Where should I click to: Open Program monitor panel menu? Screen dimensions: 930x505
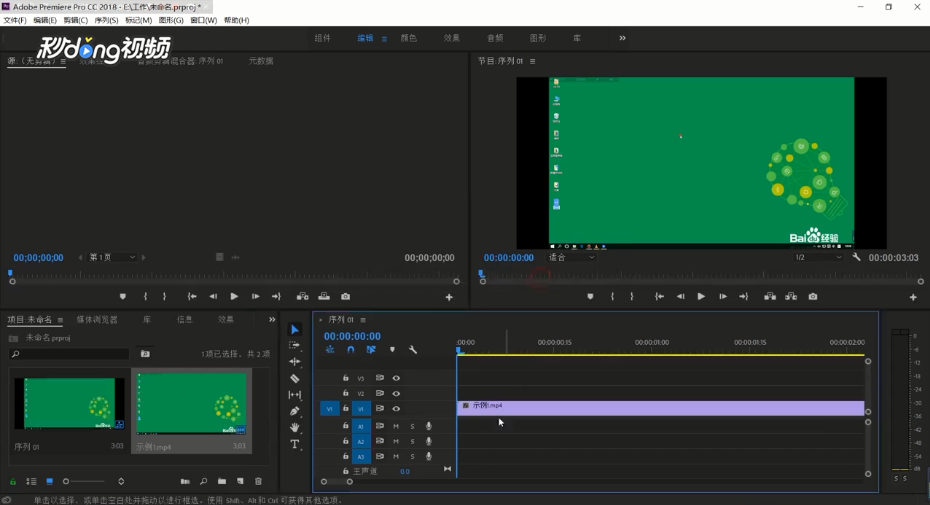click(533, 61)
